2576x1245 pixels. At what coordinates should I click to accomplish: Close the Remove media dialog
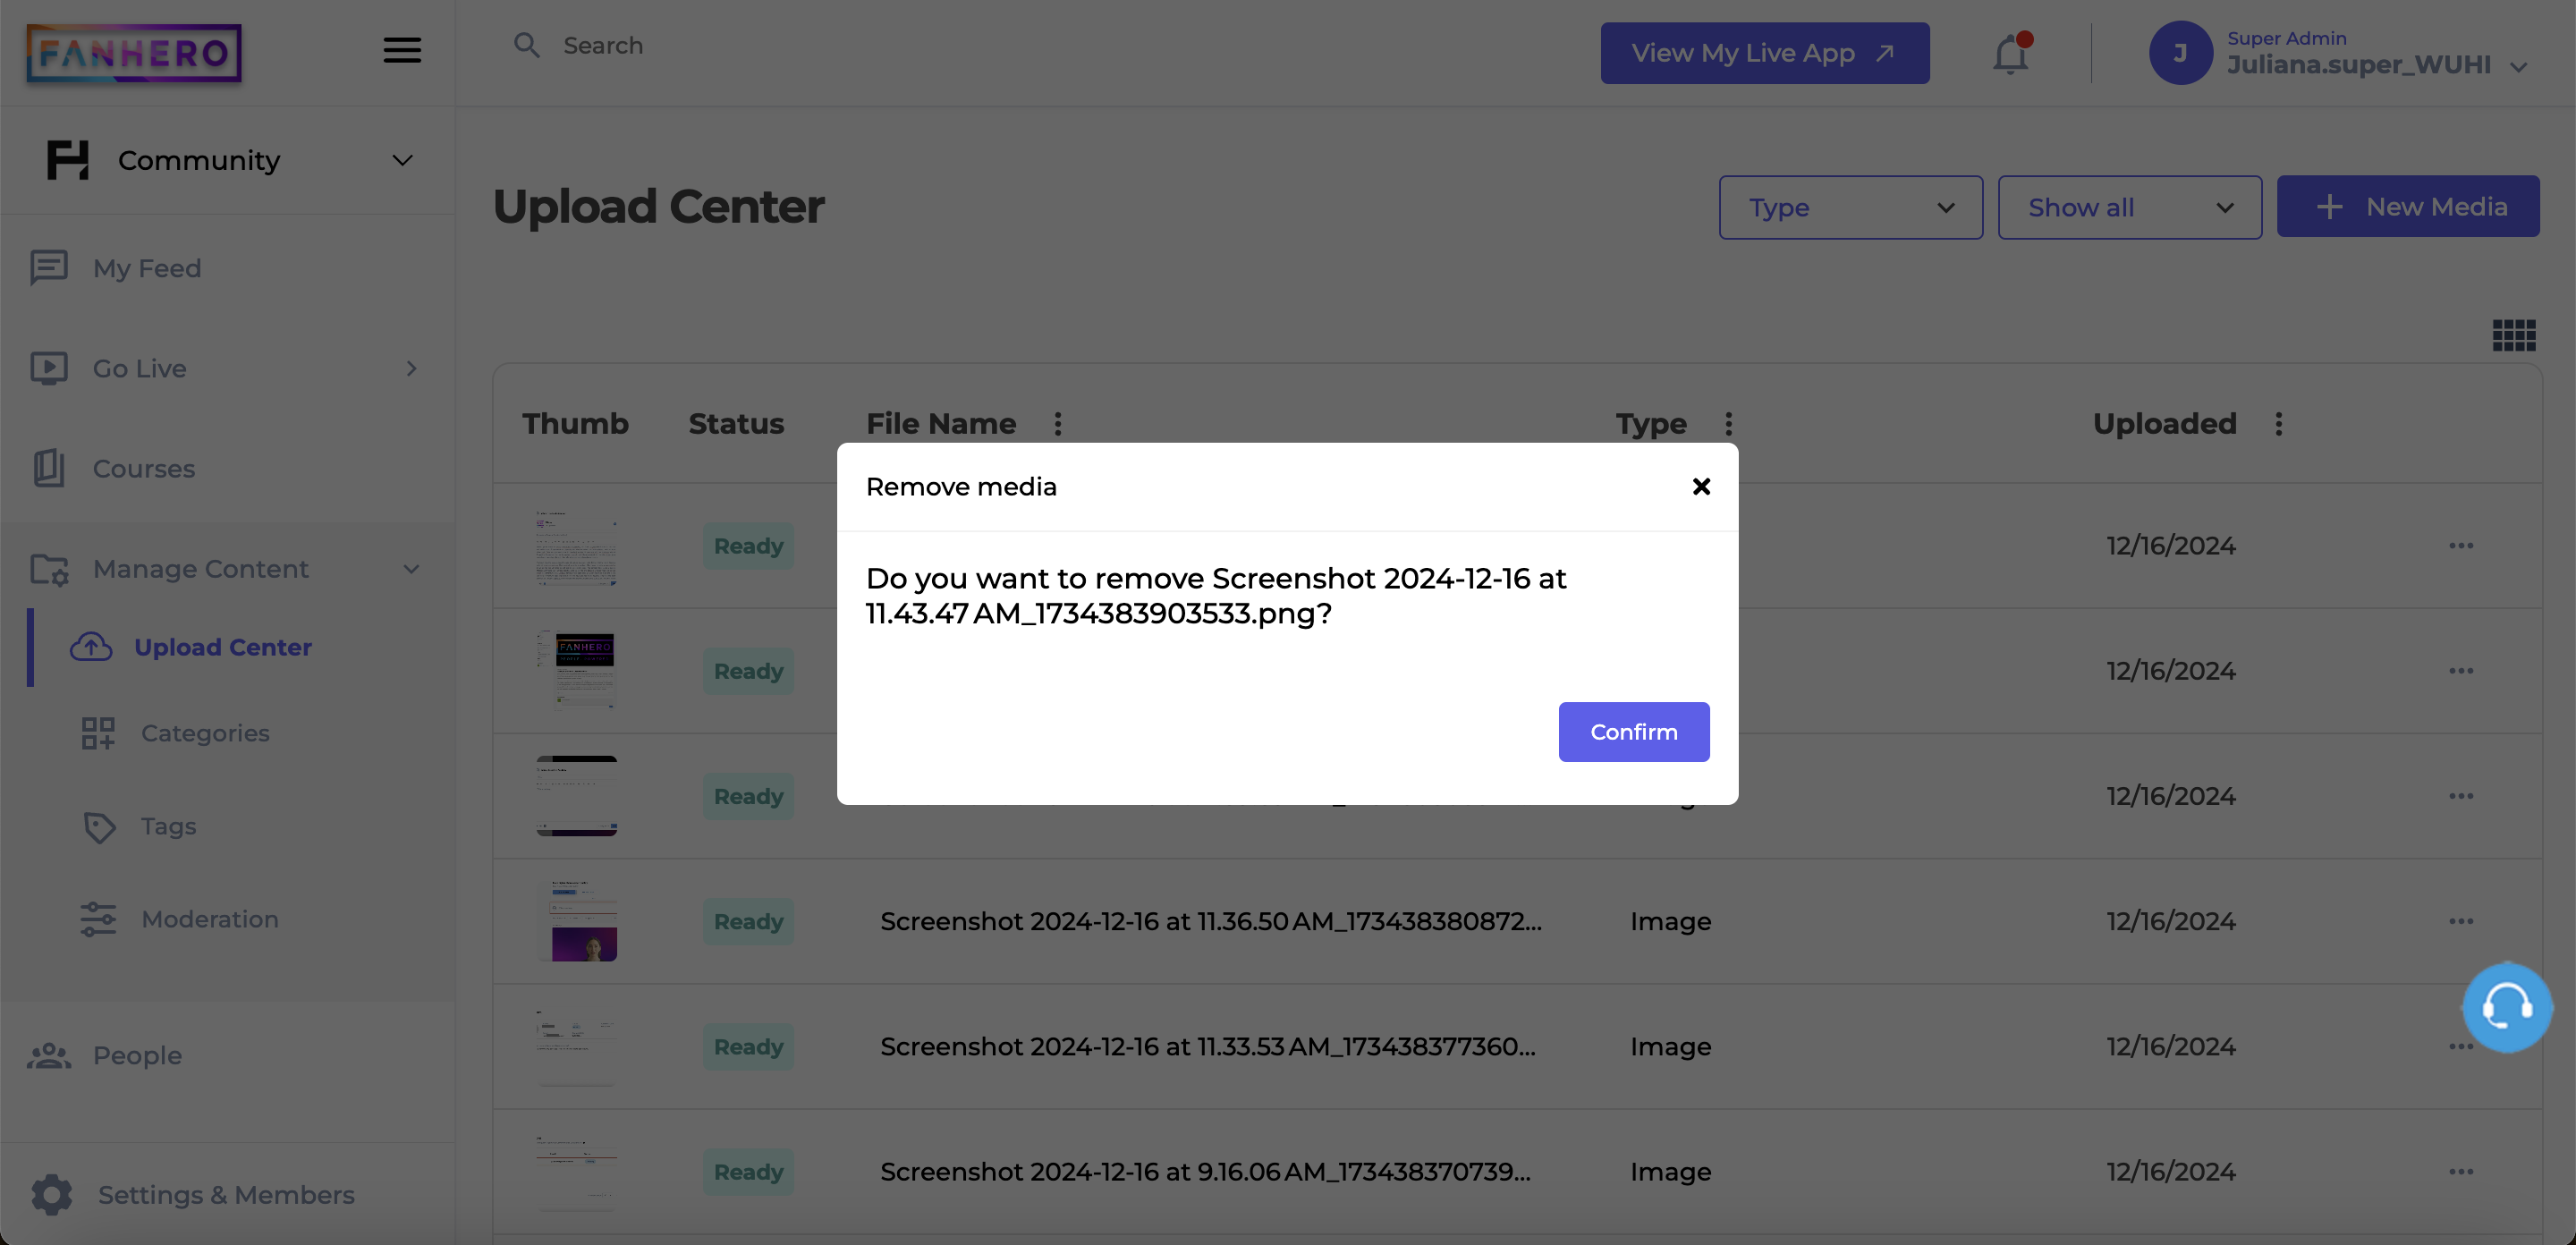click(1700, 485)
